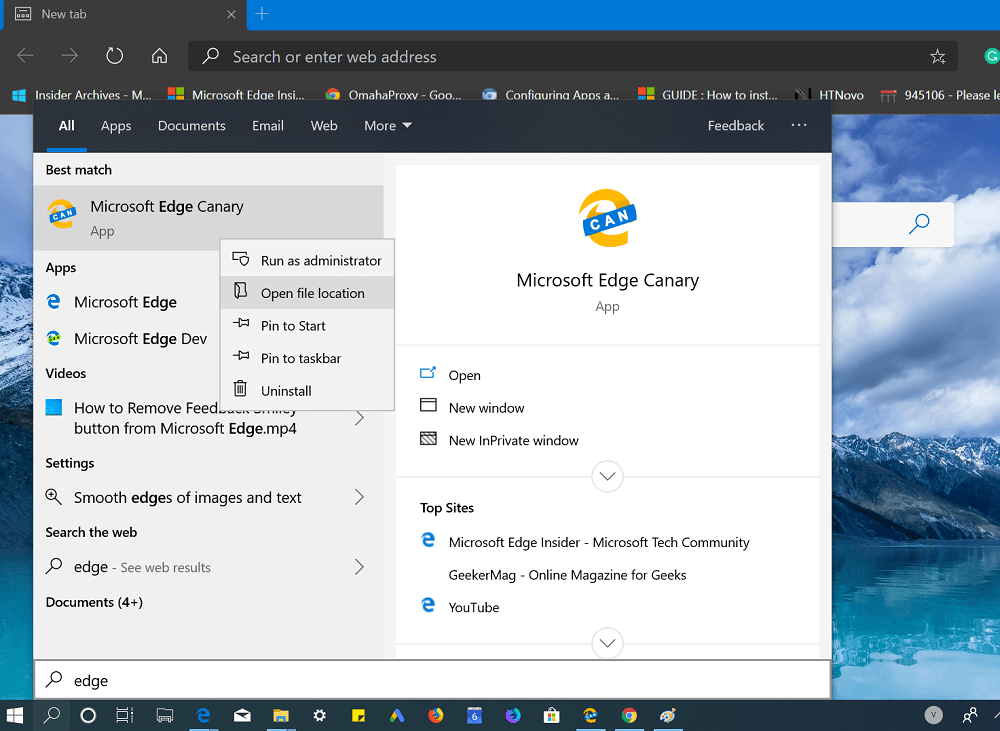
Task: Open the OmahaProxy bookmark
Action: 393,95
